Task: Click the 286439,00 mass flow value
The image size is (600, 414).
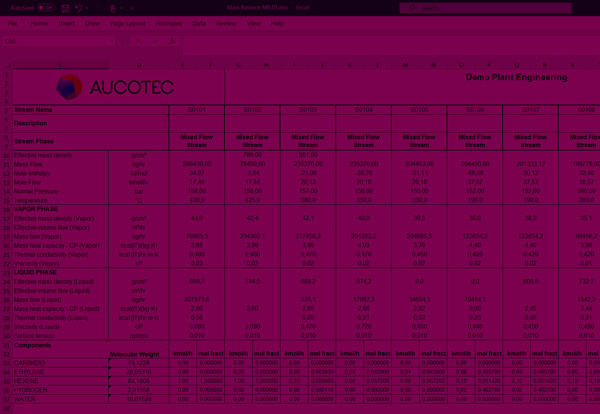Action: point(197,164)
